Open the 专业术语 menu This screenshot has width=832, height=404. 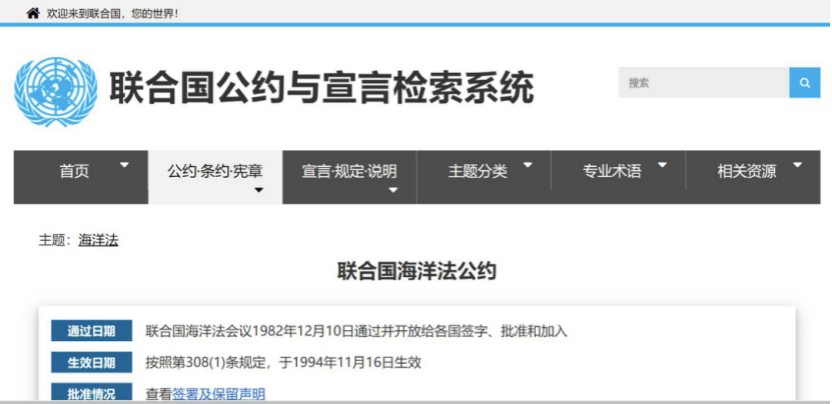click(612, 171)
